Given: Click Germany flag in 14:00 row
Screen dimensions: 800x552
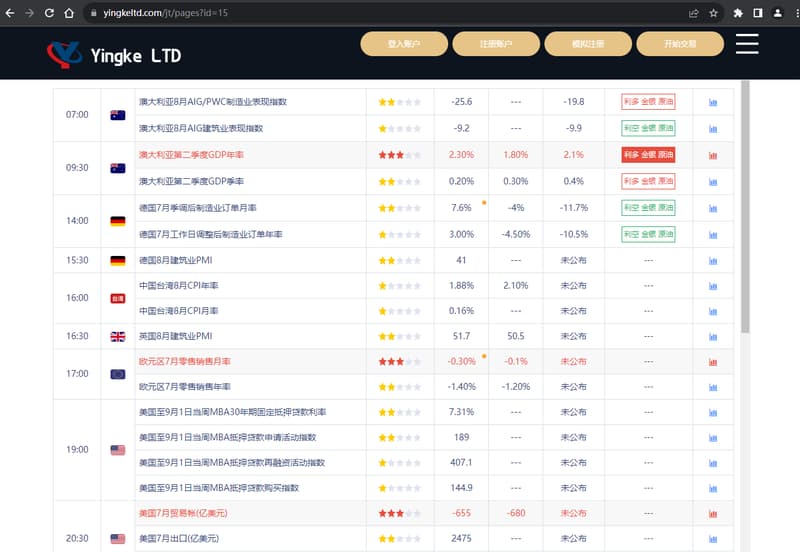Looking at the screenshot, I should (x=118, y=221).
